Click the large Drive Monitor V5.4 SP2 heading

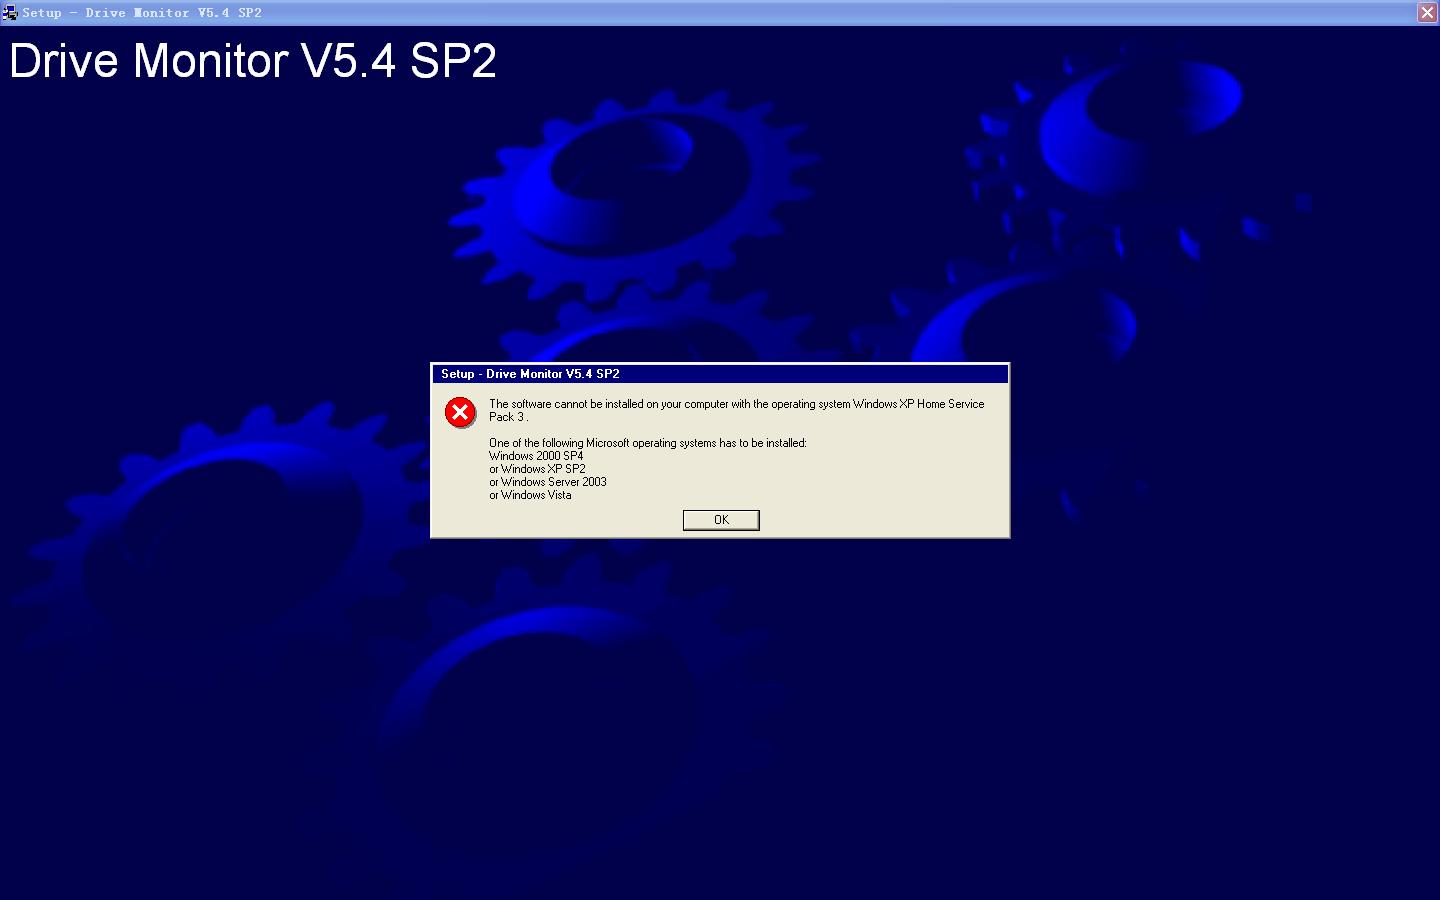point(253,61)
